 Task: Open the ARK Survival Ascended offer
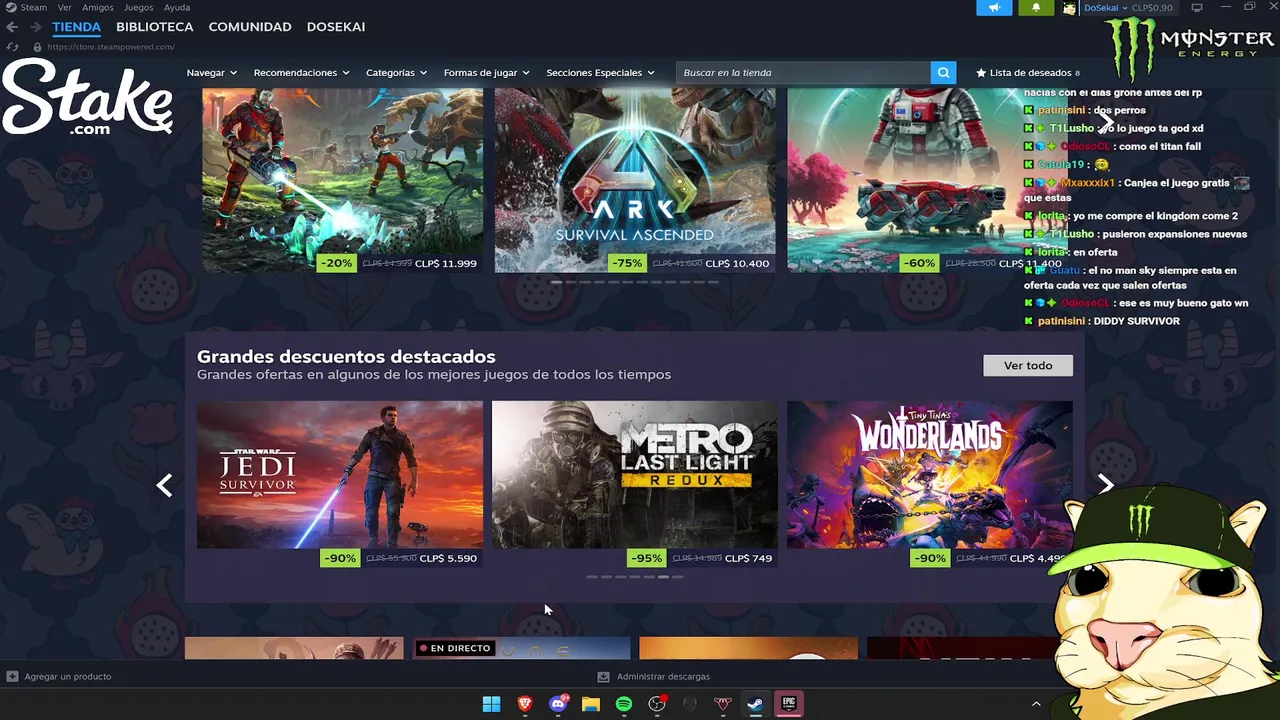coord(635,180)
